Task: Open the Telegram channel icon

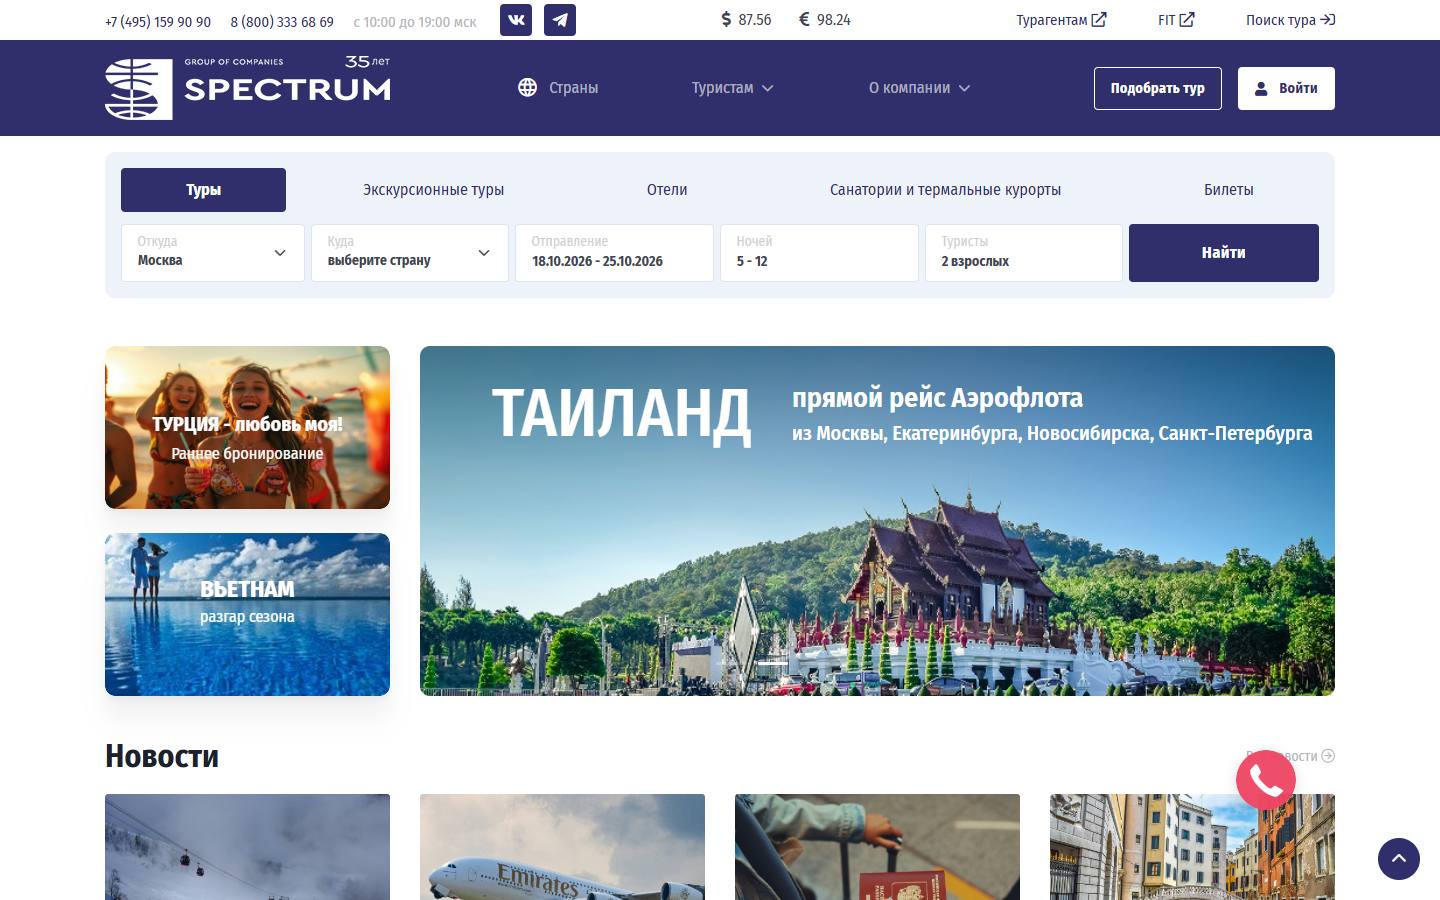Action: coord(560,20)
